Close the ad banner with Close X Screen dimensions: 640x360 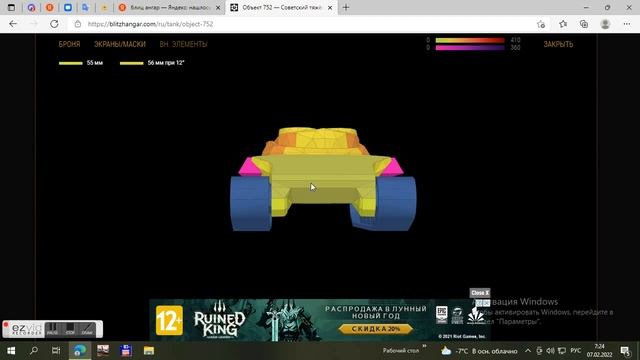coord(480,293)
